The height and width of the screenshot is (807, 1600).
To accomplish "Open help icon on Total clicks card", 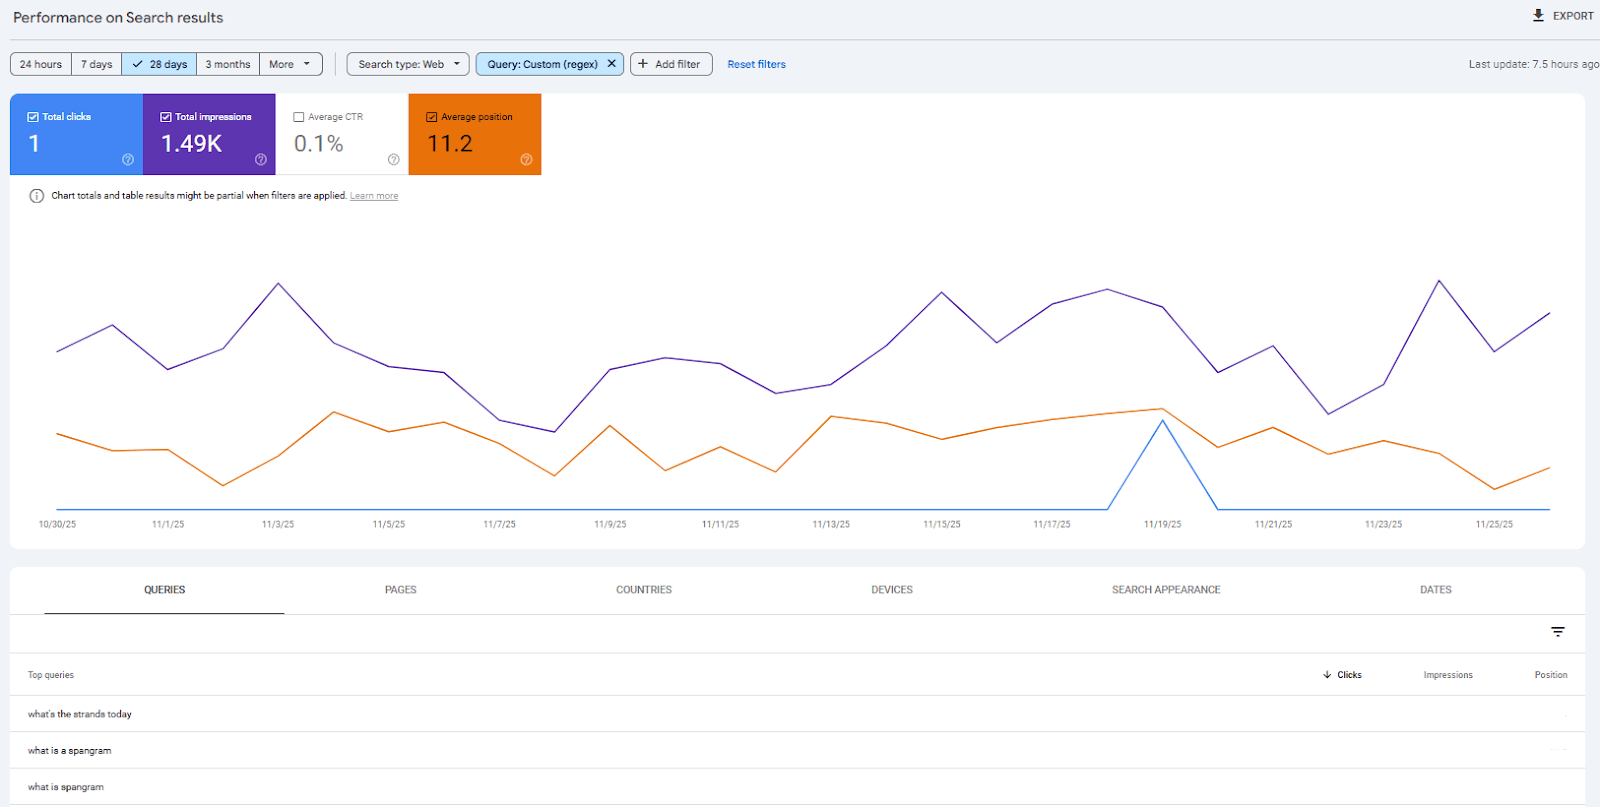I will 128,160.
